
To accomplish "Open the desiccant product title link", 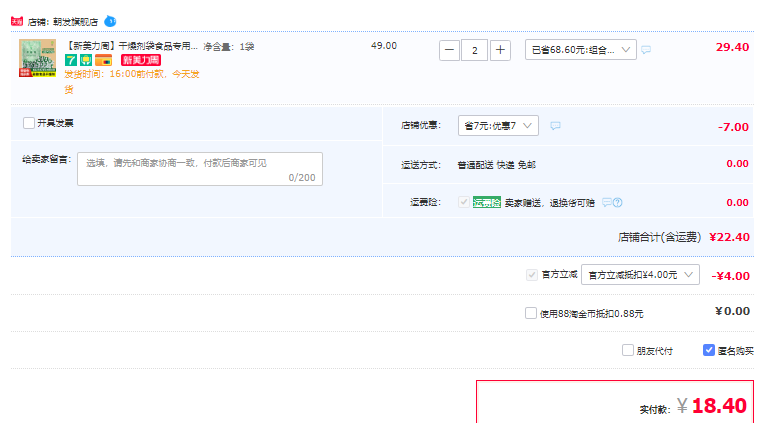I will [x=131, y=46].
